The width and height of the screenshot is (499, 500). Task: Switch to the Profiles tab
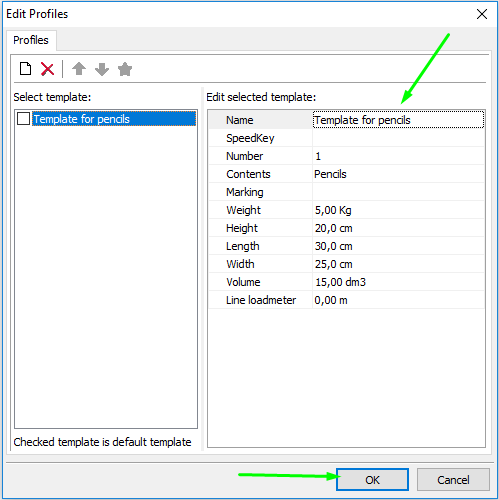click(x=31, y=40)
